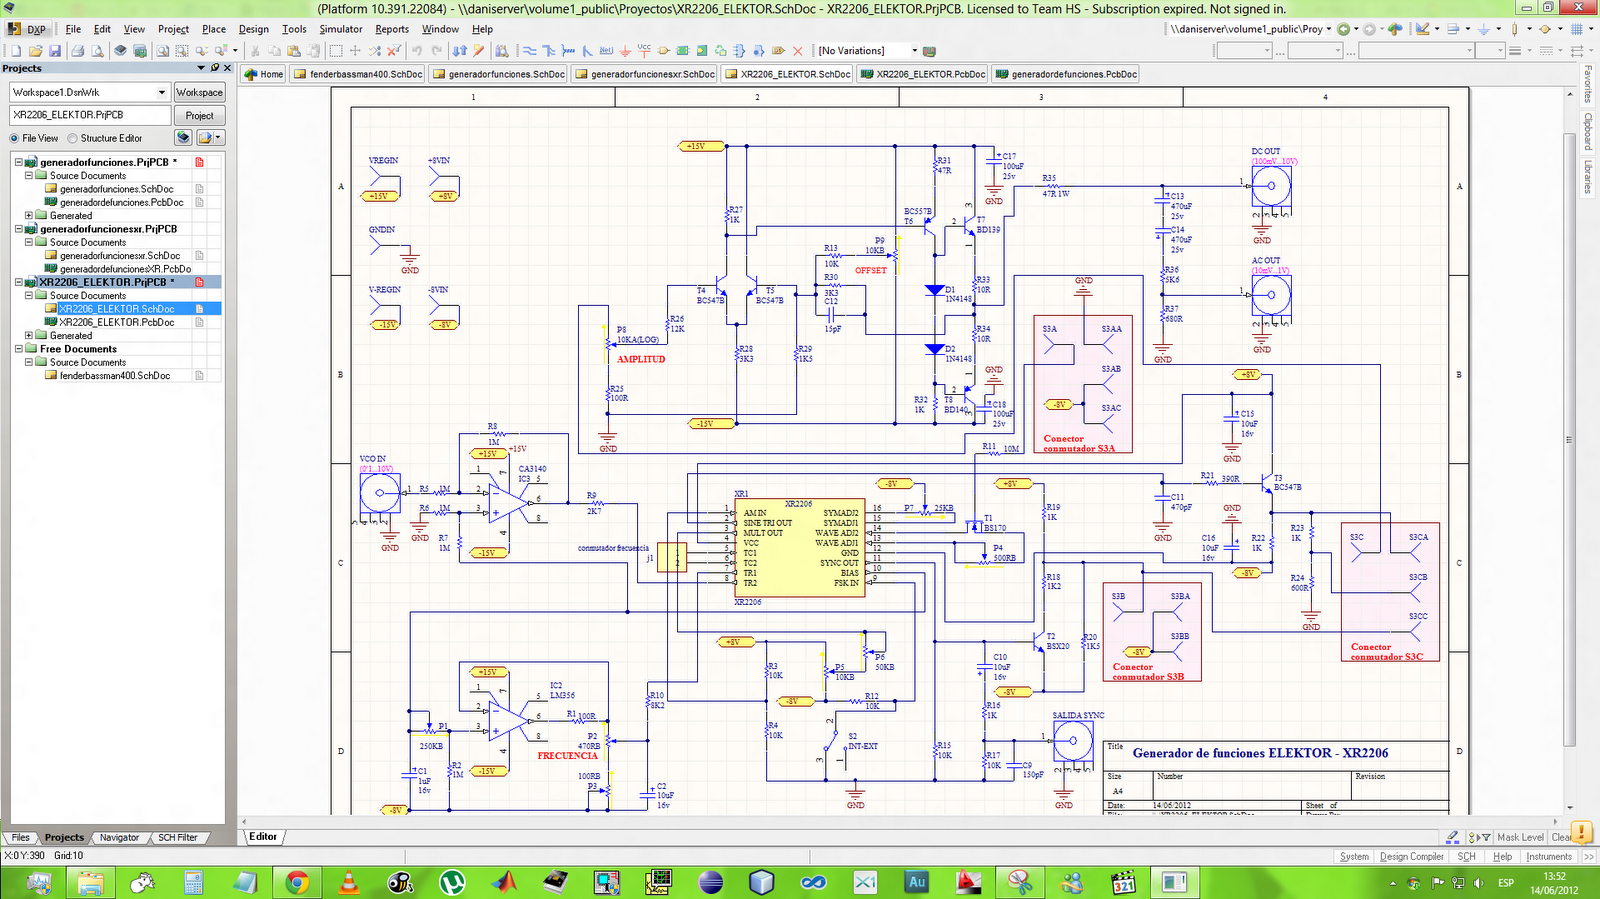Click the Redo arrow icon
This screenshot has width=1600, height=899.
[436, 51]
